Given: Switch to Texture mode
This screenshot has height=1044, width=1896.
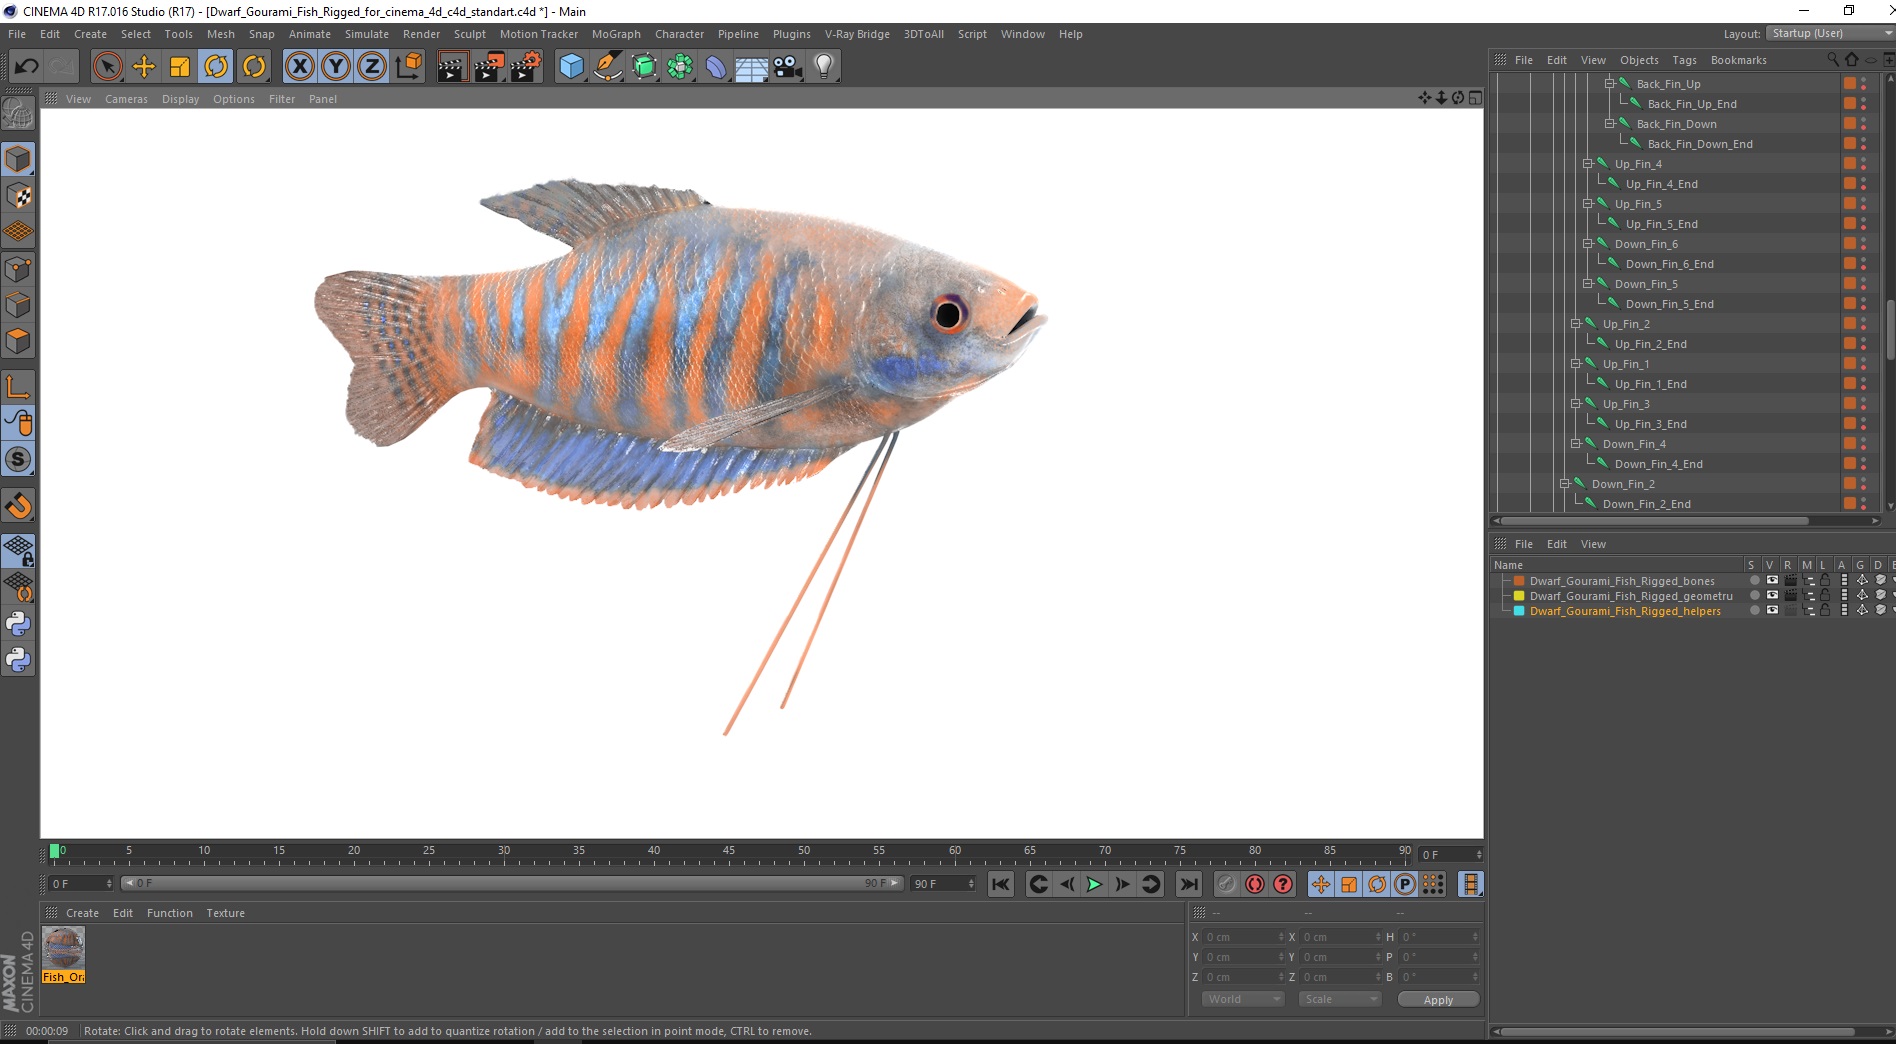Looking at the screenshot, I should click(18, 196).
